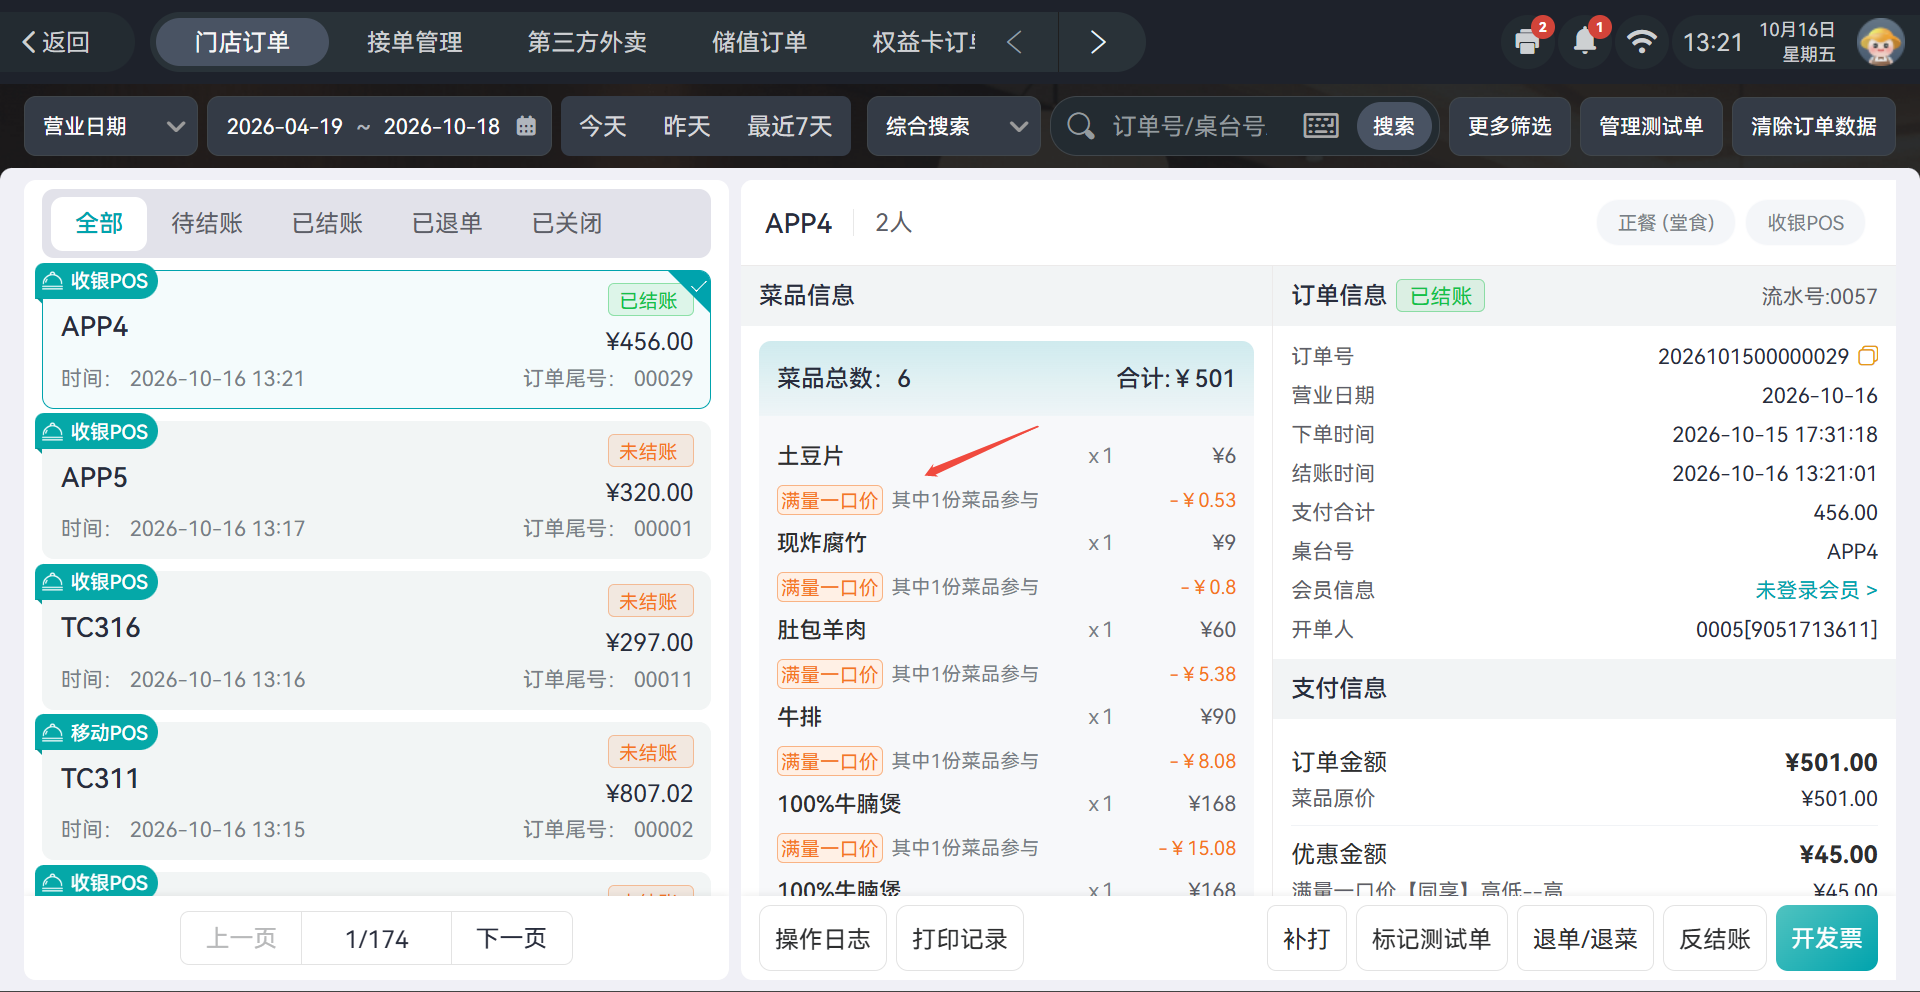Click the calendar icon in date range

point(526,126)
